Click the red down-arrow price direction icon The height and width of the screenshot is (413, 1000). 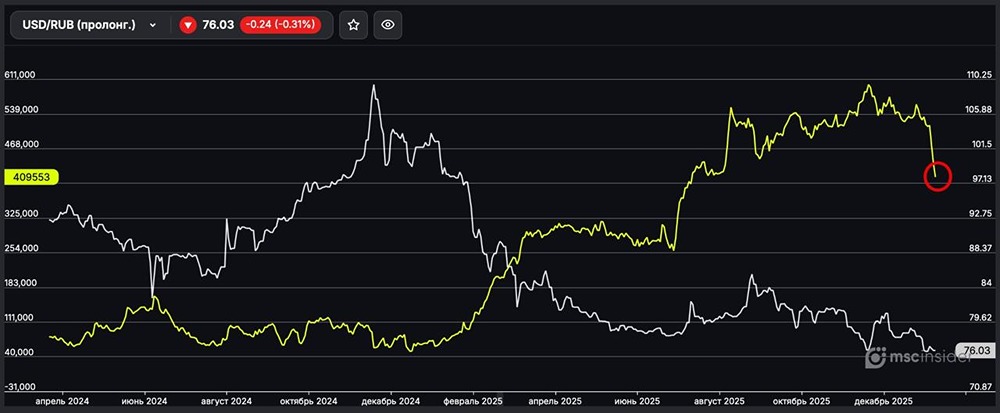(188, 25)
